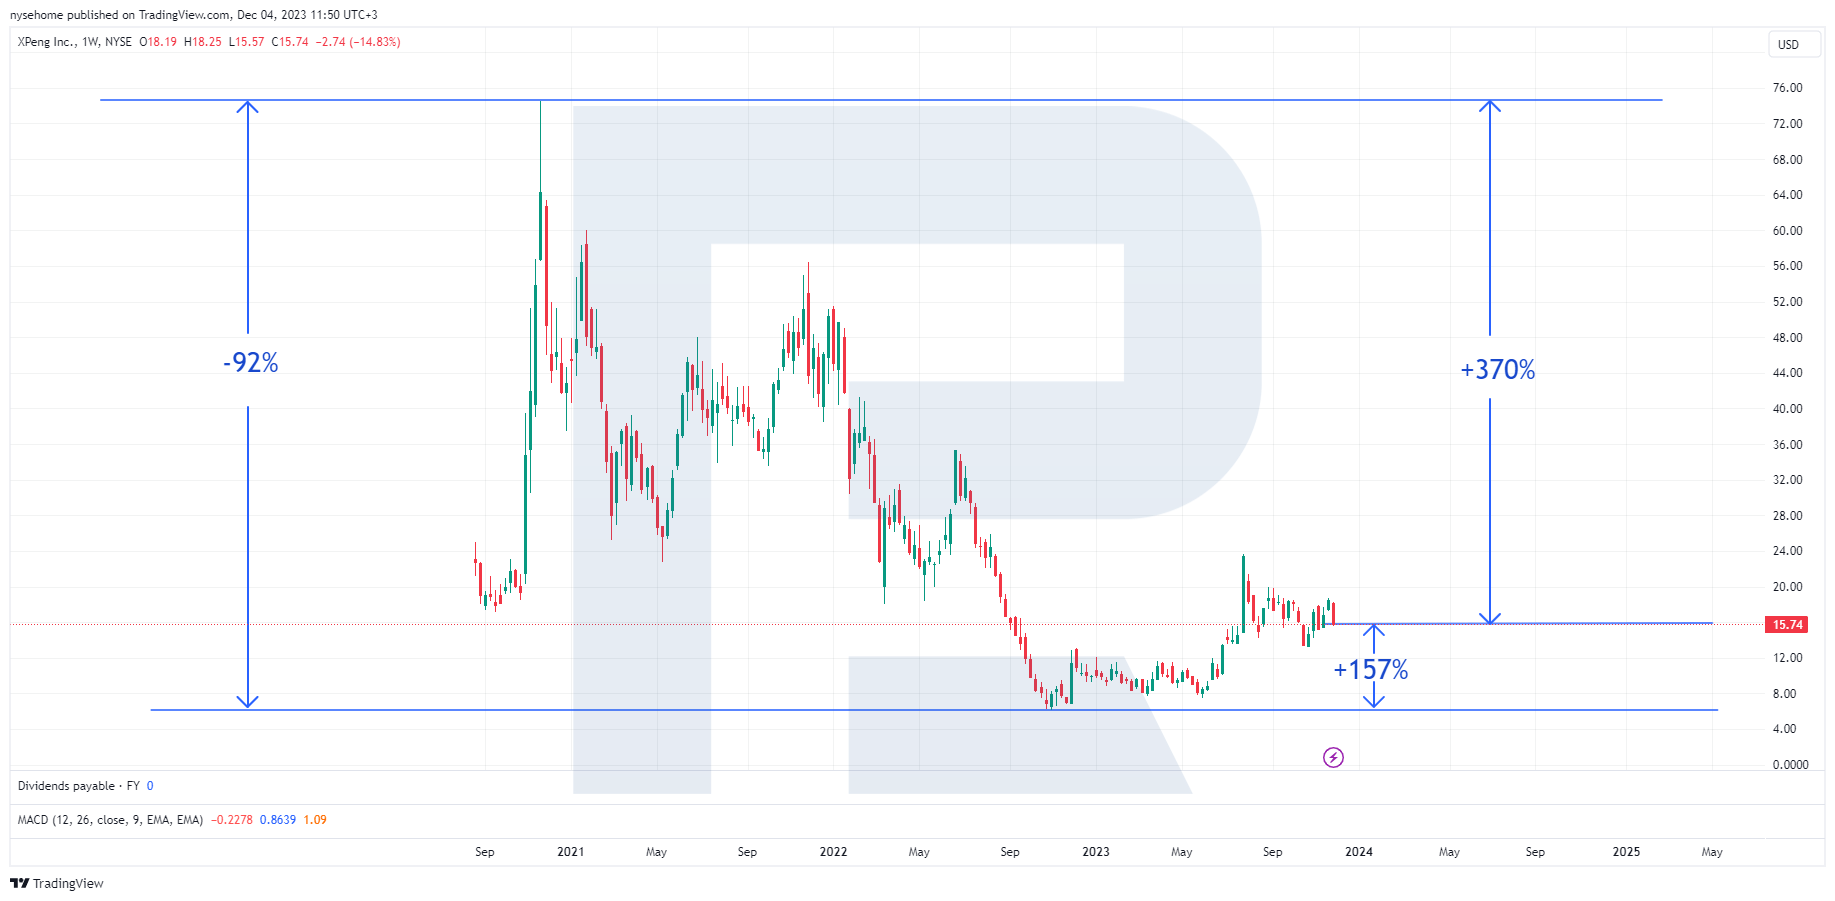Image resolution: width=1835 pixels, height=901 pixels.
Task: Click the 2023 time axis label
Action: tap(1096, 852)
